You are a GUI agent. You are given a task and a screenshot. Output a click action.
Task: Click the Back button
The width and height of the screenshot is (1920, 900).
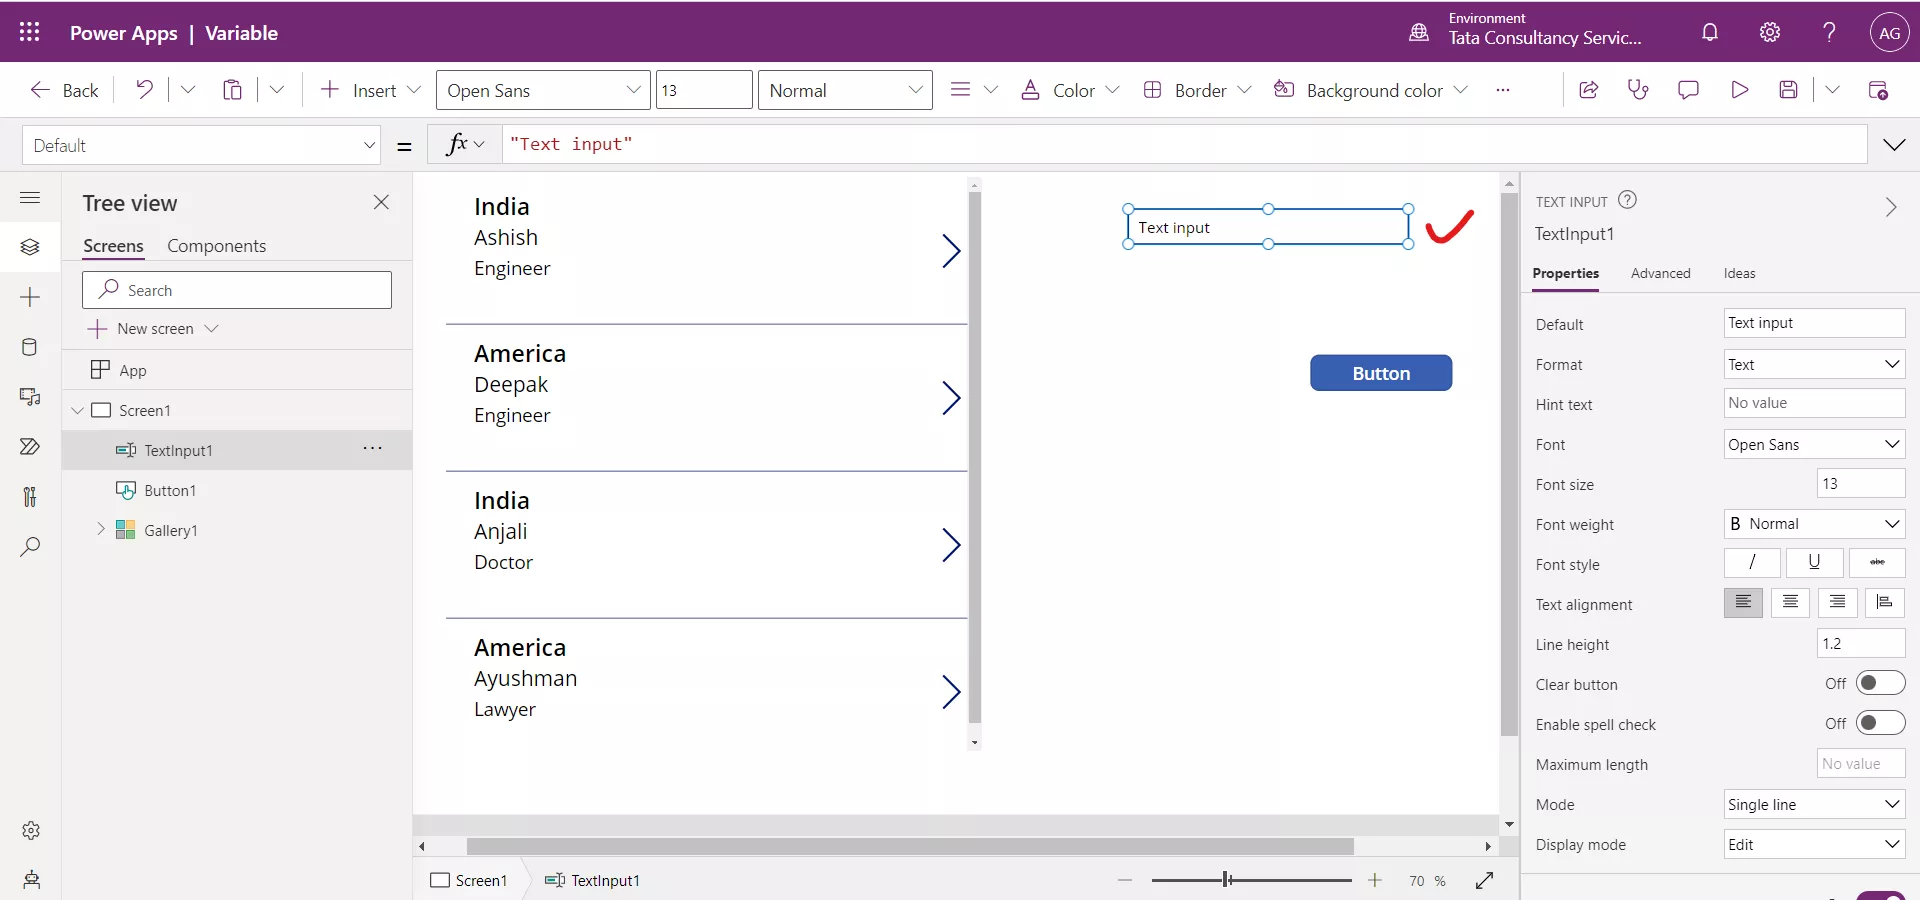click(x=63, y=90)
